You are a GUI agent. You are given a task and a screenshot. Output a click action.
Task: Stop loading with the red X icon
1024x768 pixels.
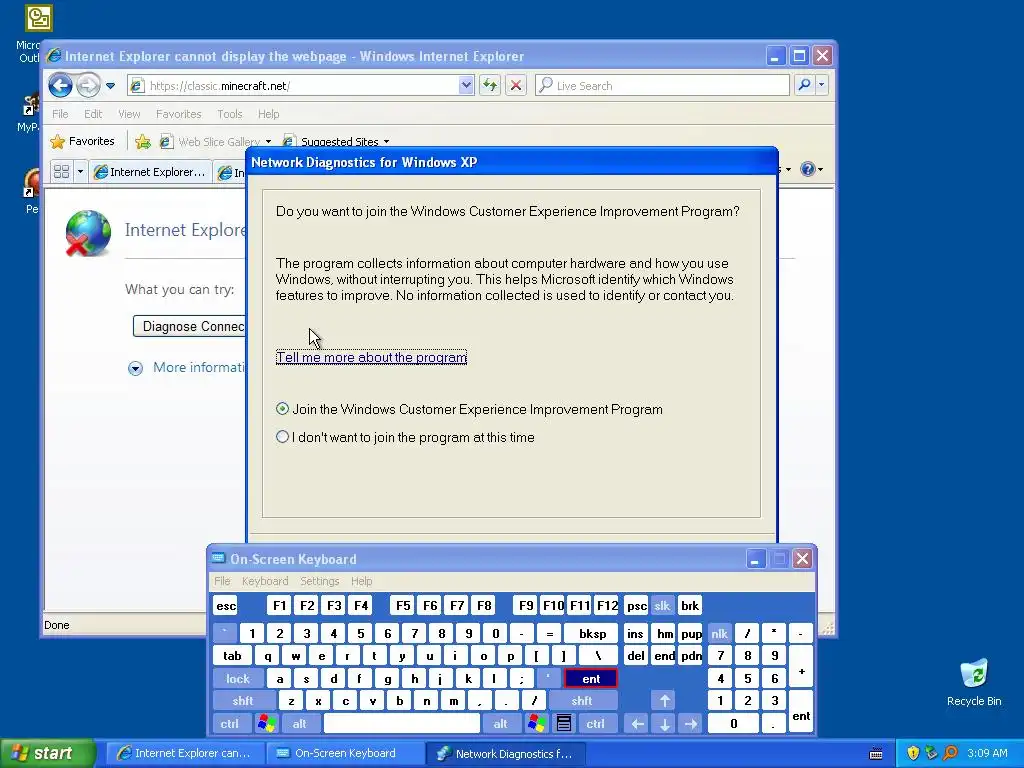tap(516, 86)
